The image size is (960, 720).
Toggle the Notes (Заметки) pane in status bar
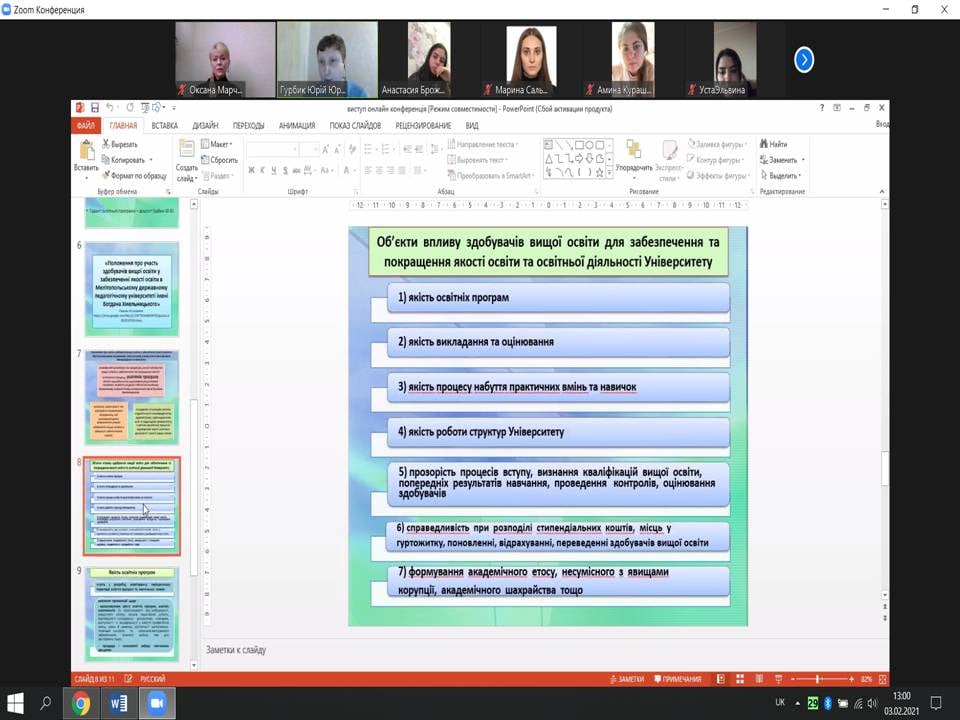[x=626, y=679]
